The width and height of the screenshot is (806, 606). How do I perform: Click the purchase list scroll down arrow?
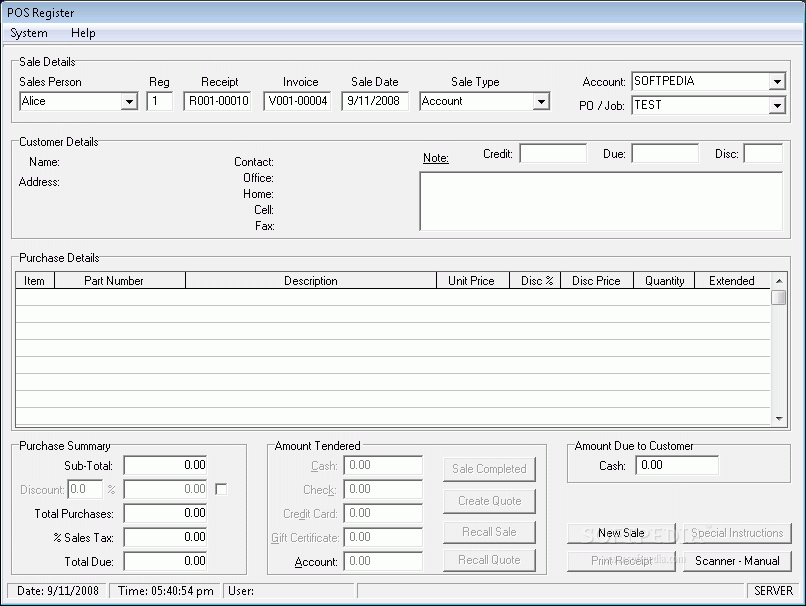[x=779, y=418]
